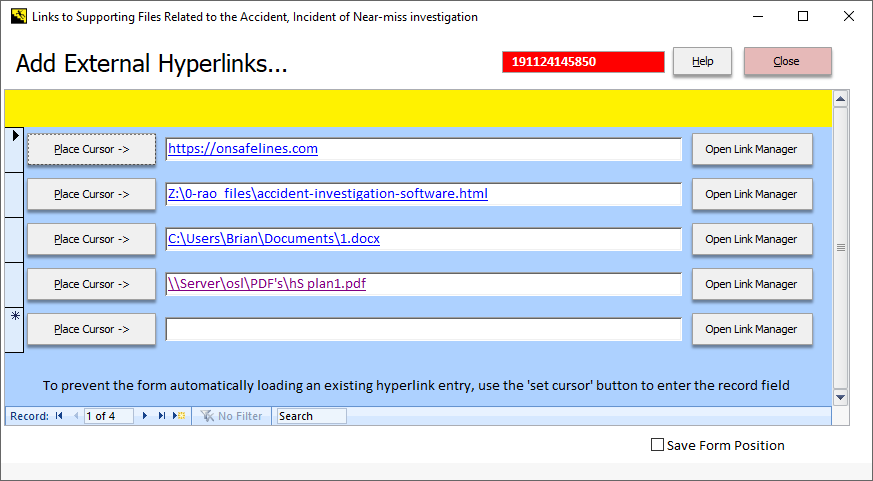Place cursor in the empty new row
The image size is (873, 481).
click(x=92, y=330)
